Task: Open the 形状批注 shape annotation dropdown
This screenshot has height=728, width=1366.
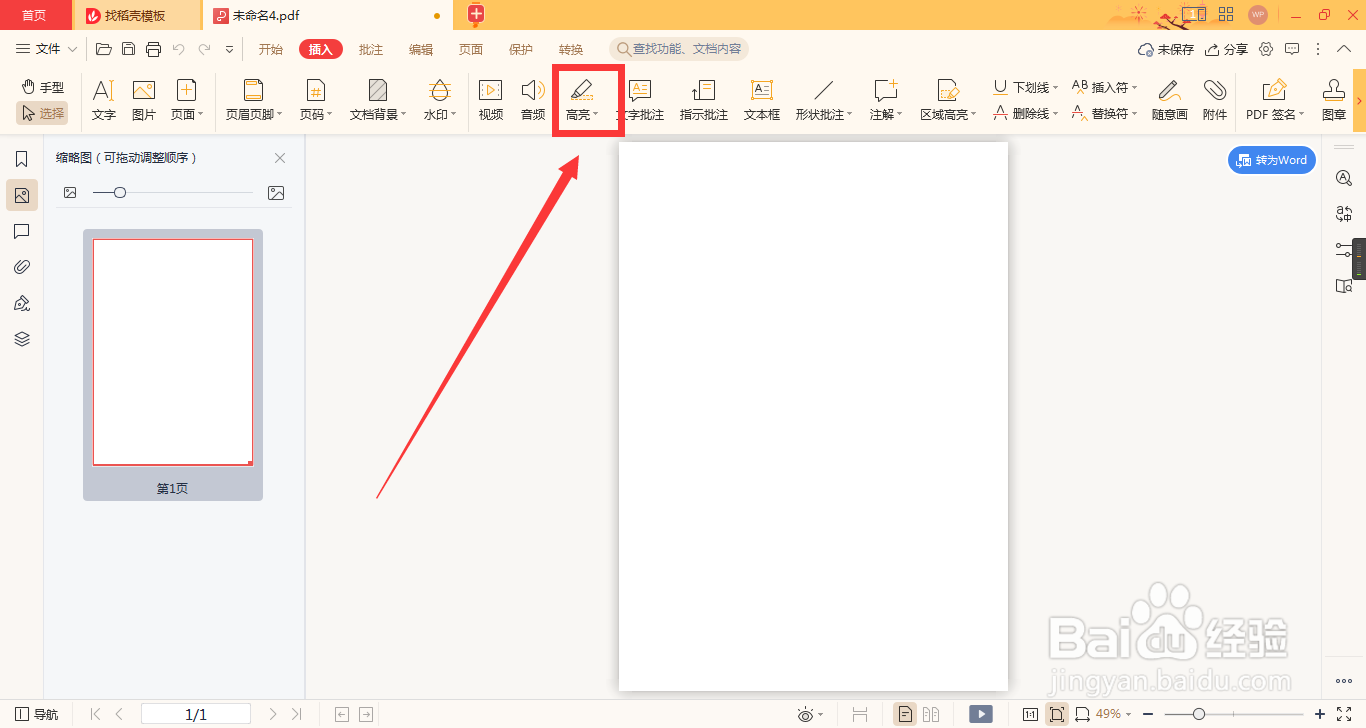Action: pos(824,101)
